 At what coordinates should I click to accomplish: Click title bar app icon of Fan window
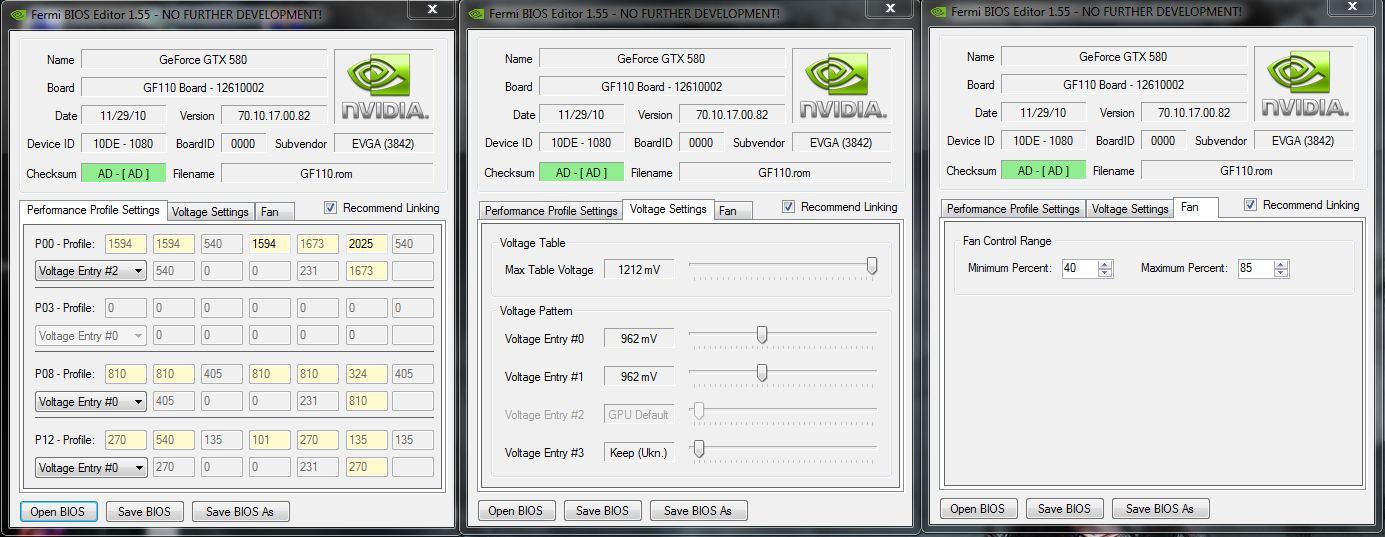[937, 12]
